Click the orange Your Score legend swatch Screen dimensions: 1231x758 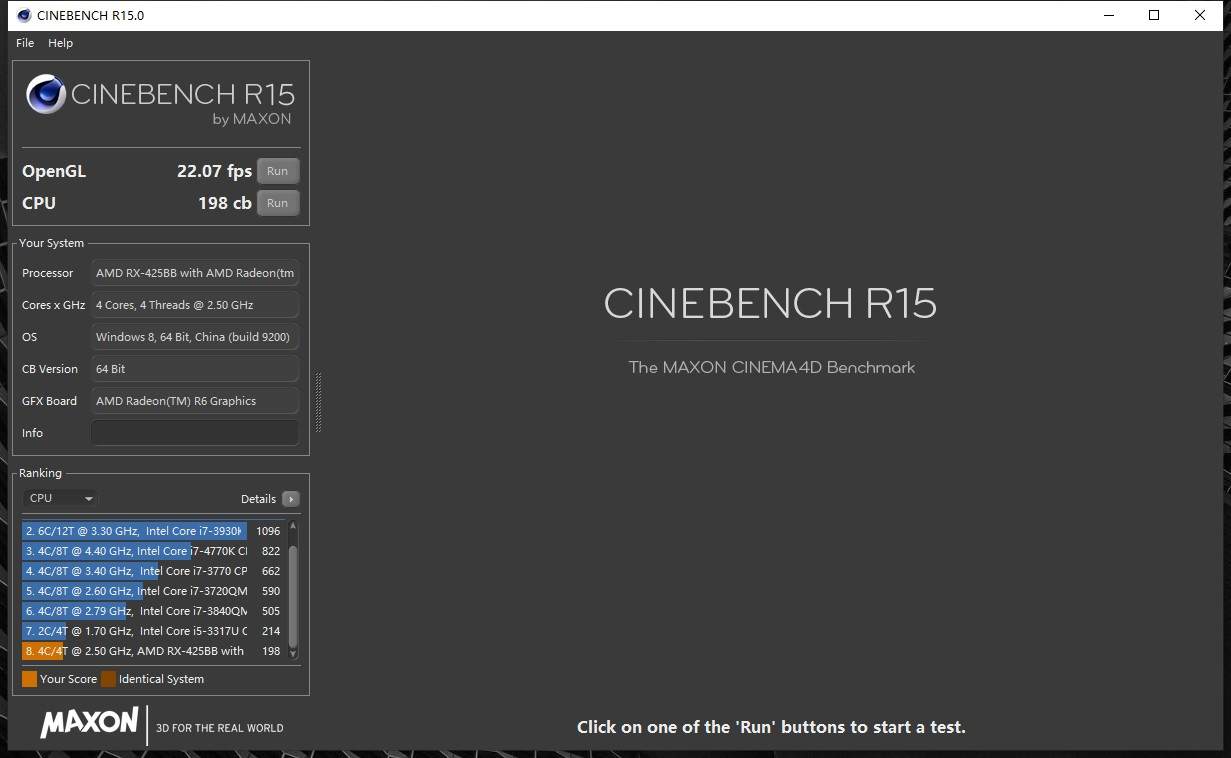(x=29, y=679)
